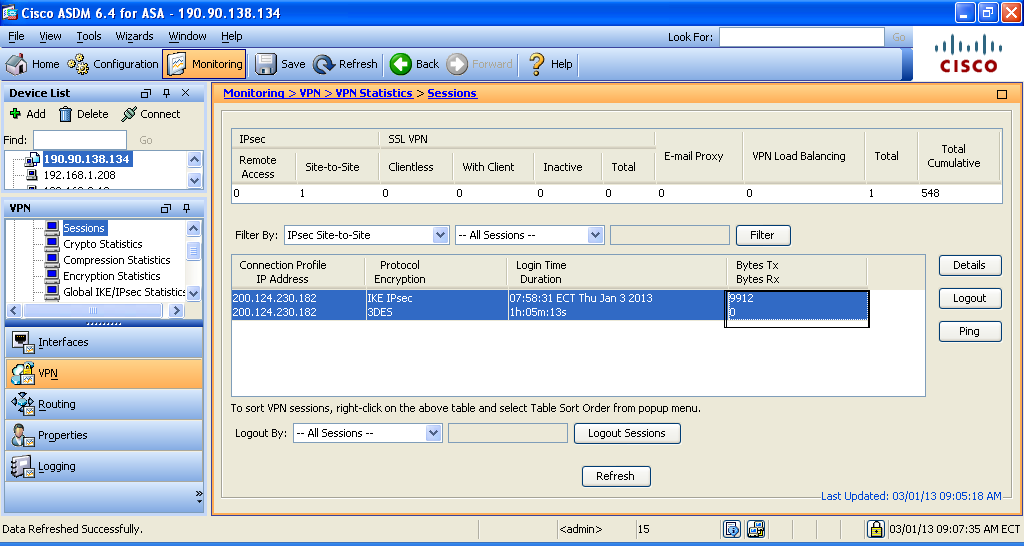Open Configuration view from toolbar
The image size is (1024, 546).
[114, 64]
